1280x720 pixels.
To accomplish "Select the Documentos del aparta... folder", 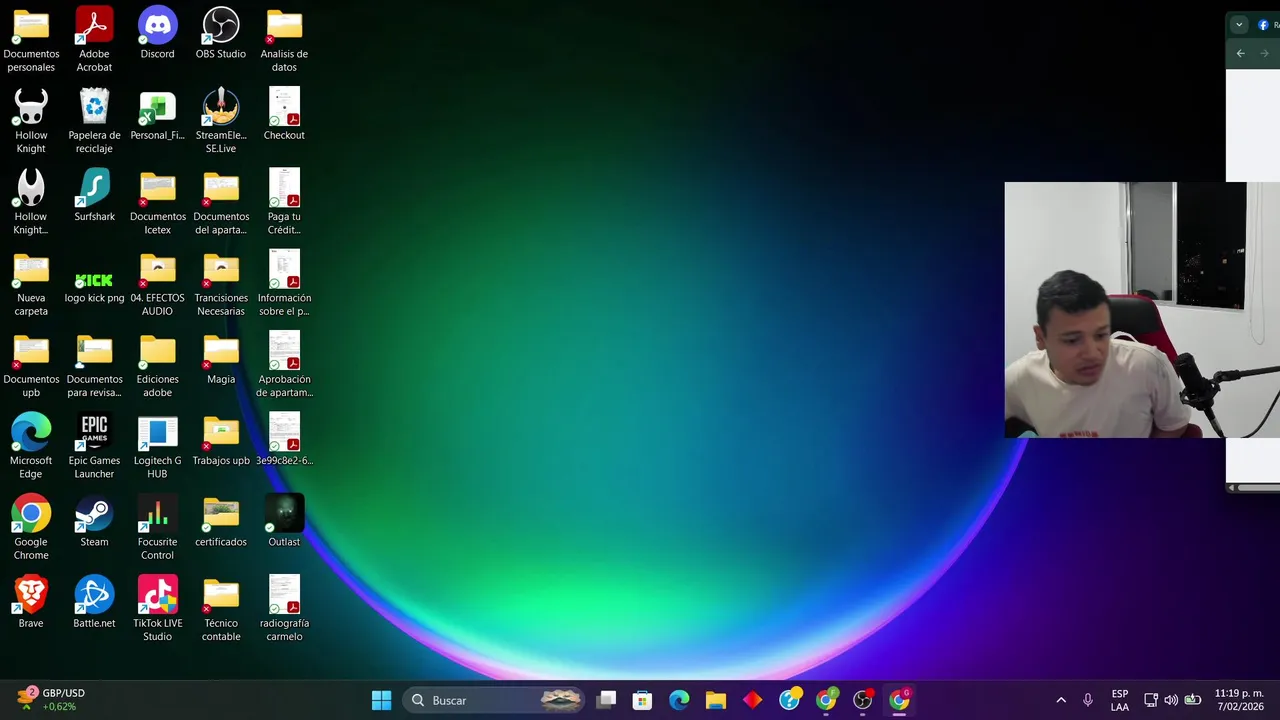I will click(x=220, y=201).
